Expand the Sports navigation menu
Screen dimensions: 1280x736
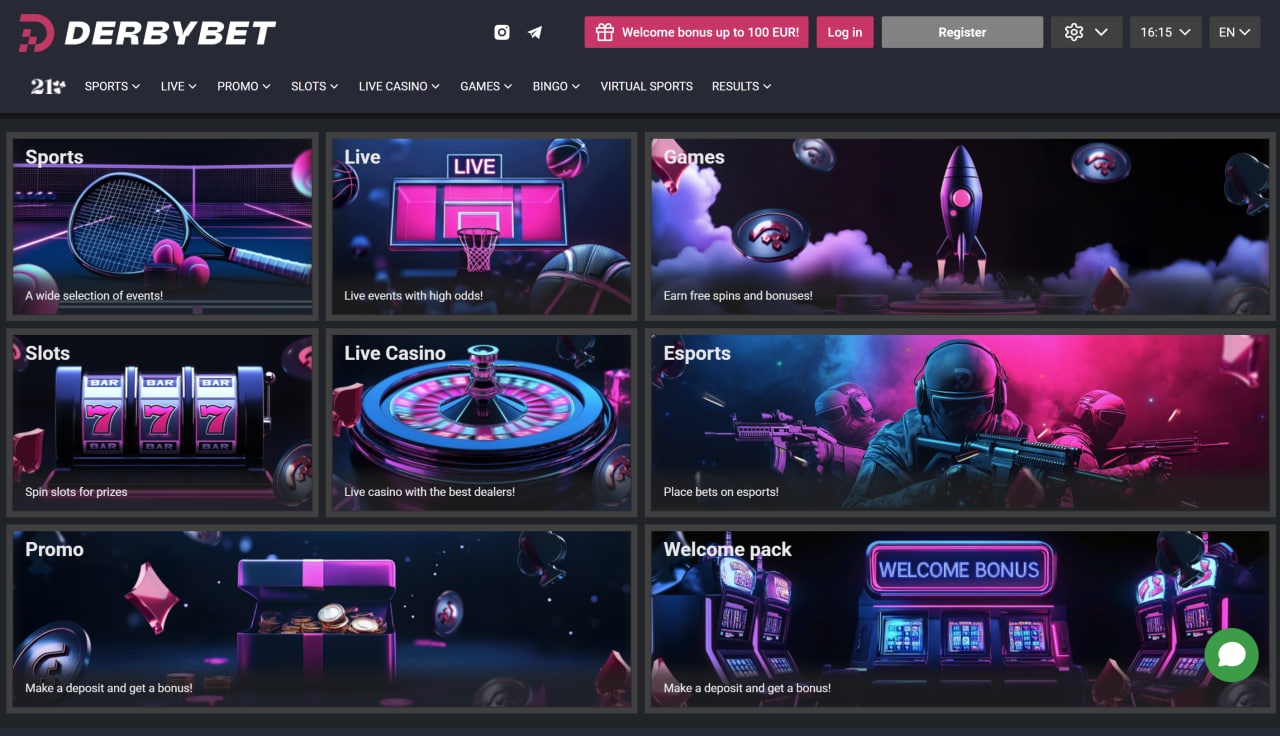[x=112, y=87]
